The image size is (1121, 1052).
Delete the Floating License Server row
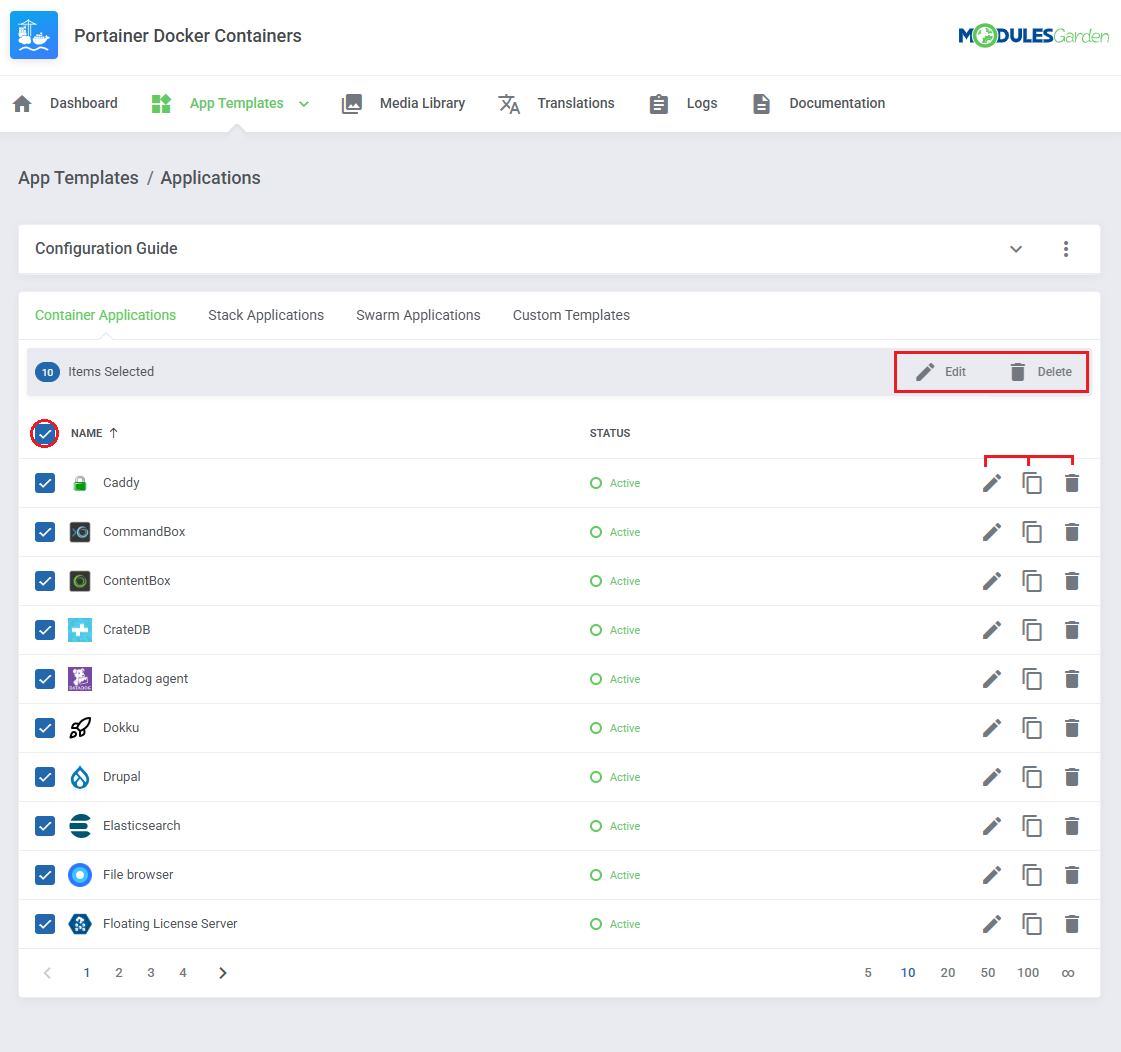[1072, 924]
